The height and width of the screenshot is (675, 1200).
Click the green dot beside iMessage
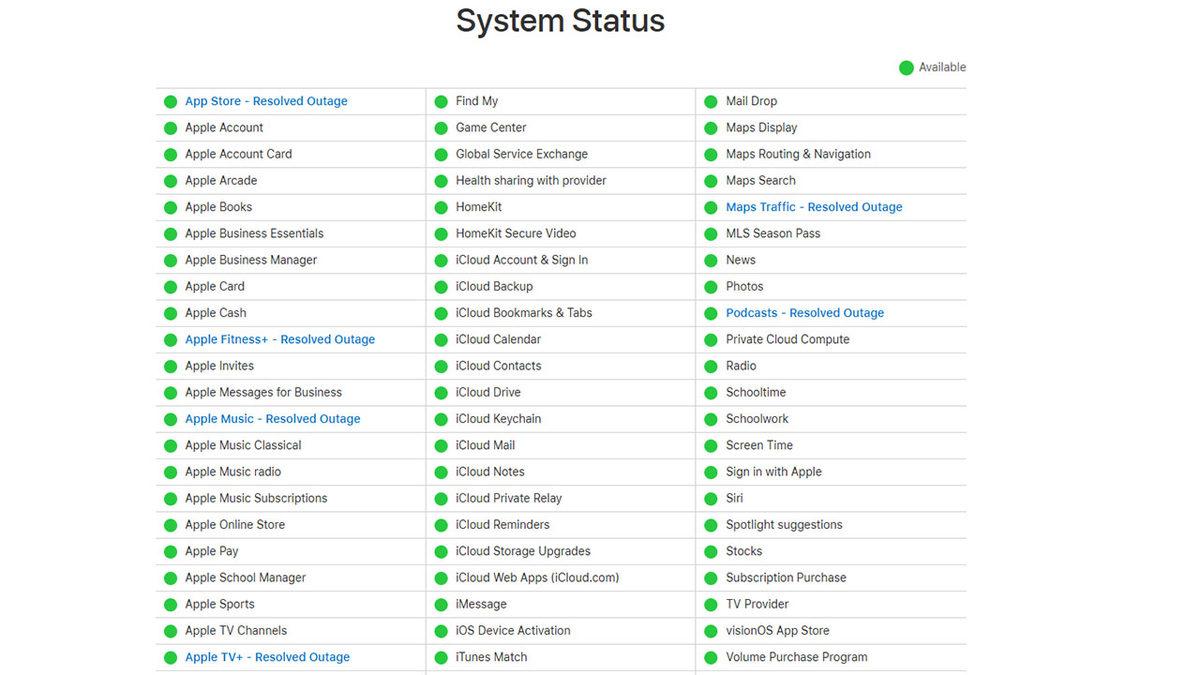439,604
